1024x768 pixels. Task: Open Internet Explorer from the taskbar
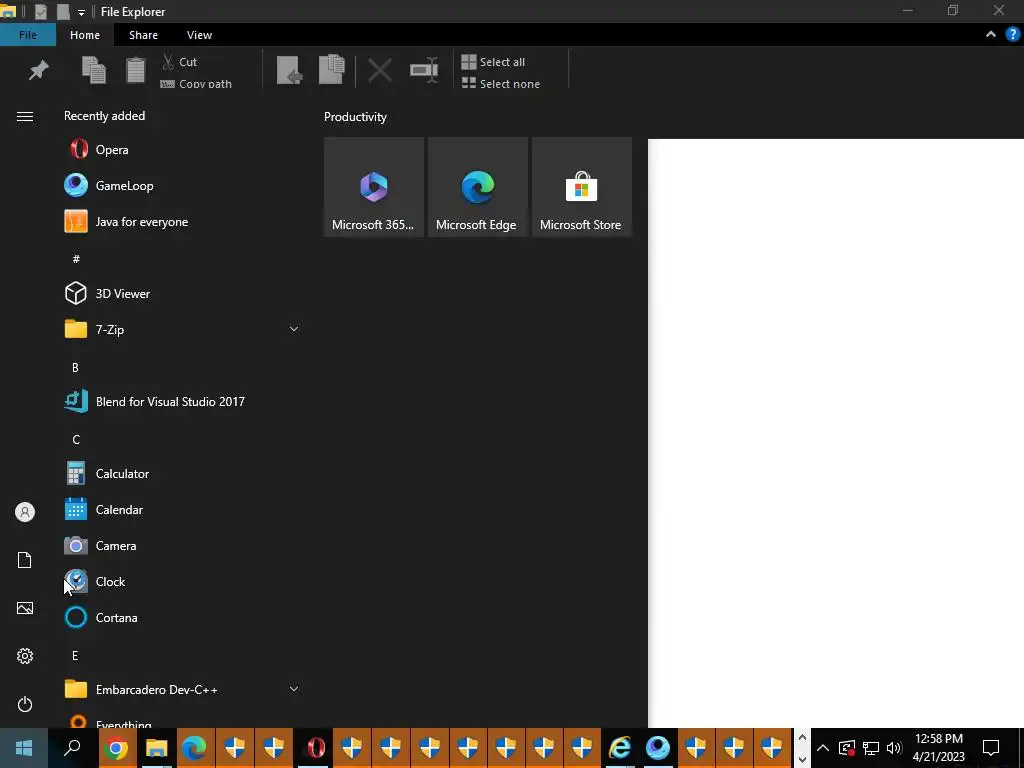pos(620,748)
